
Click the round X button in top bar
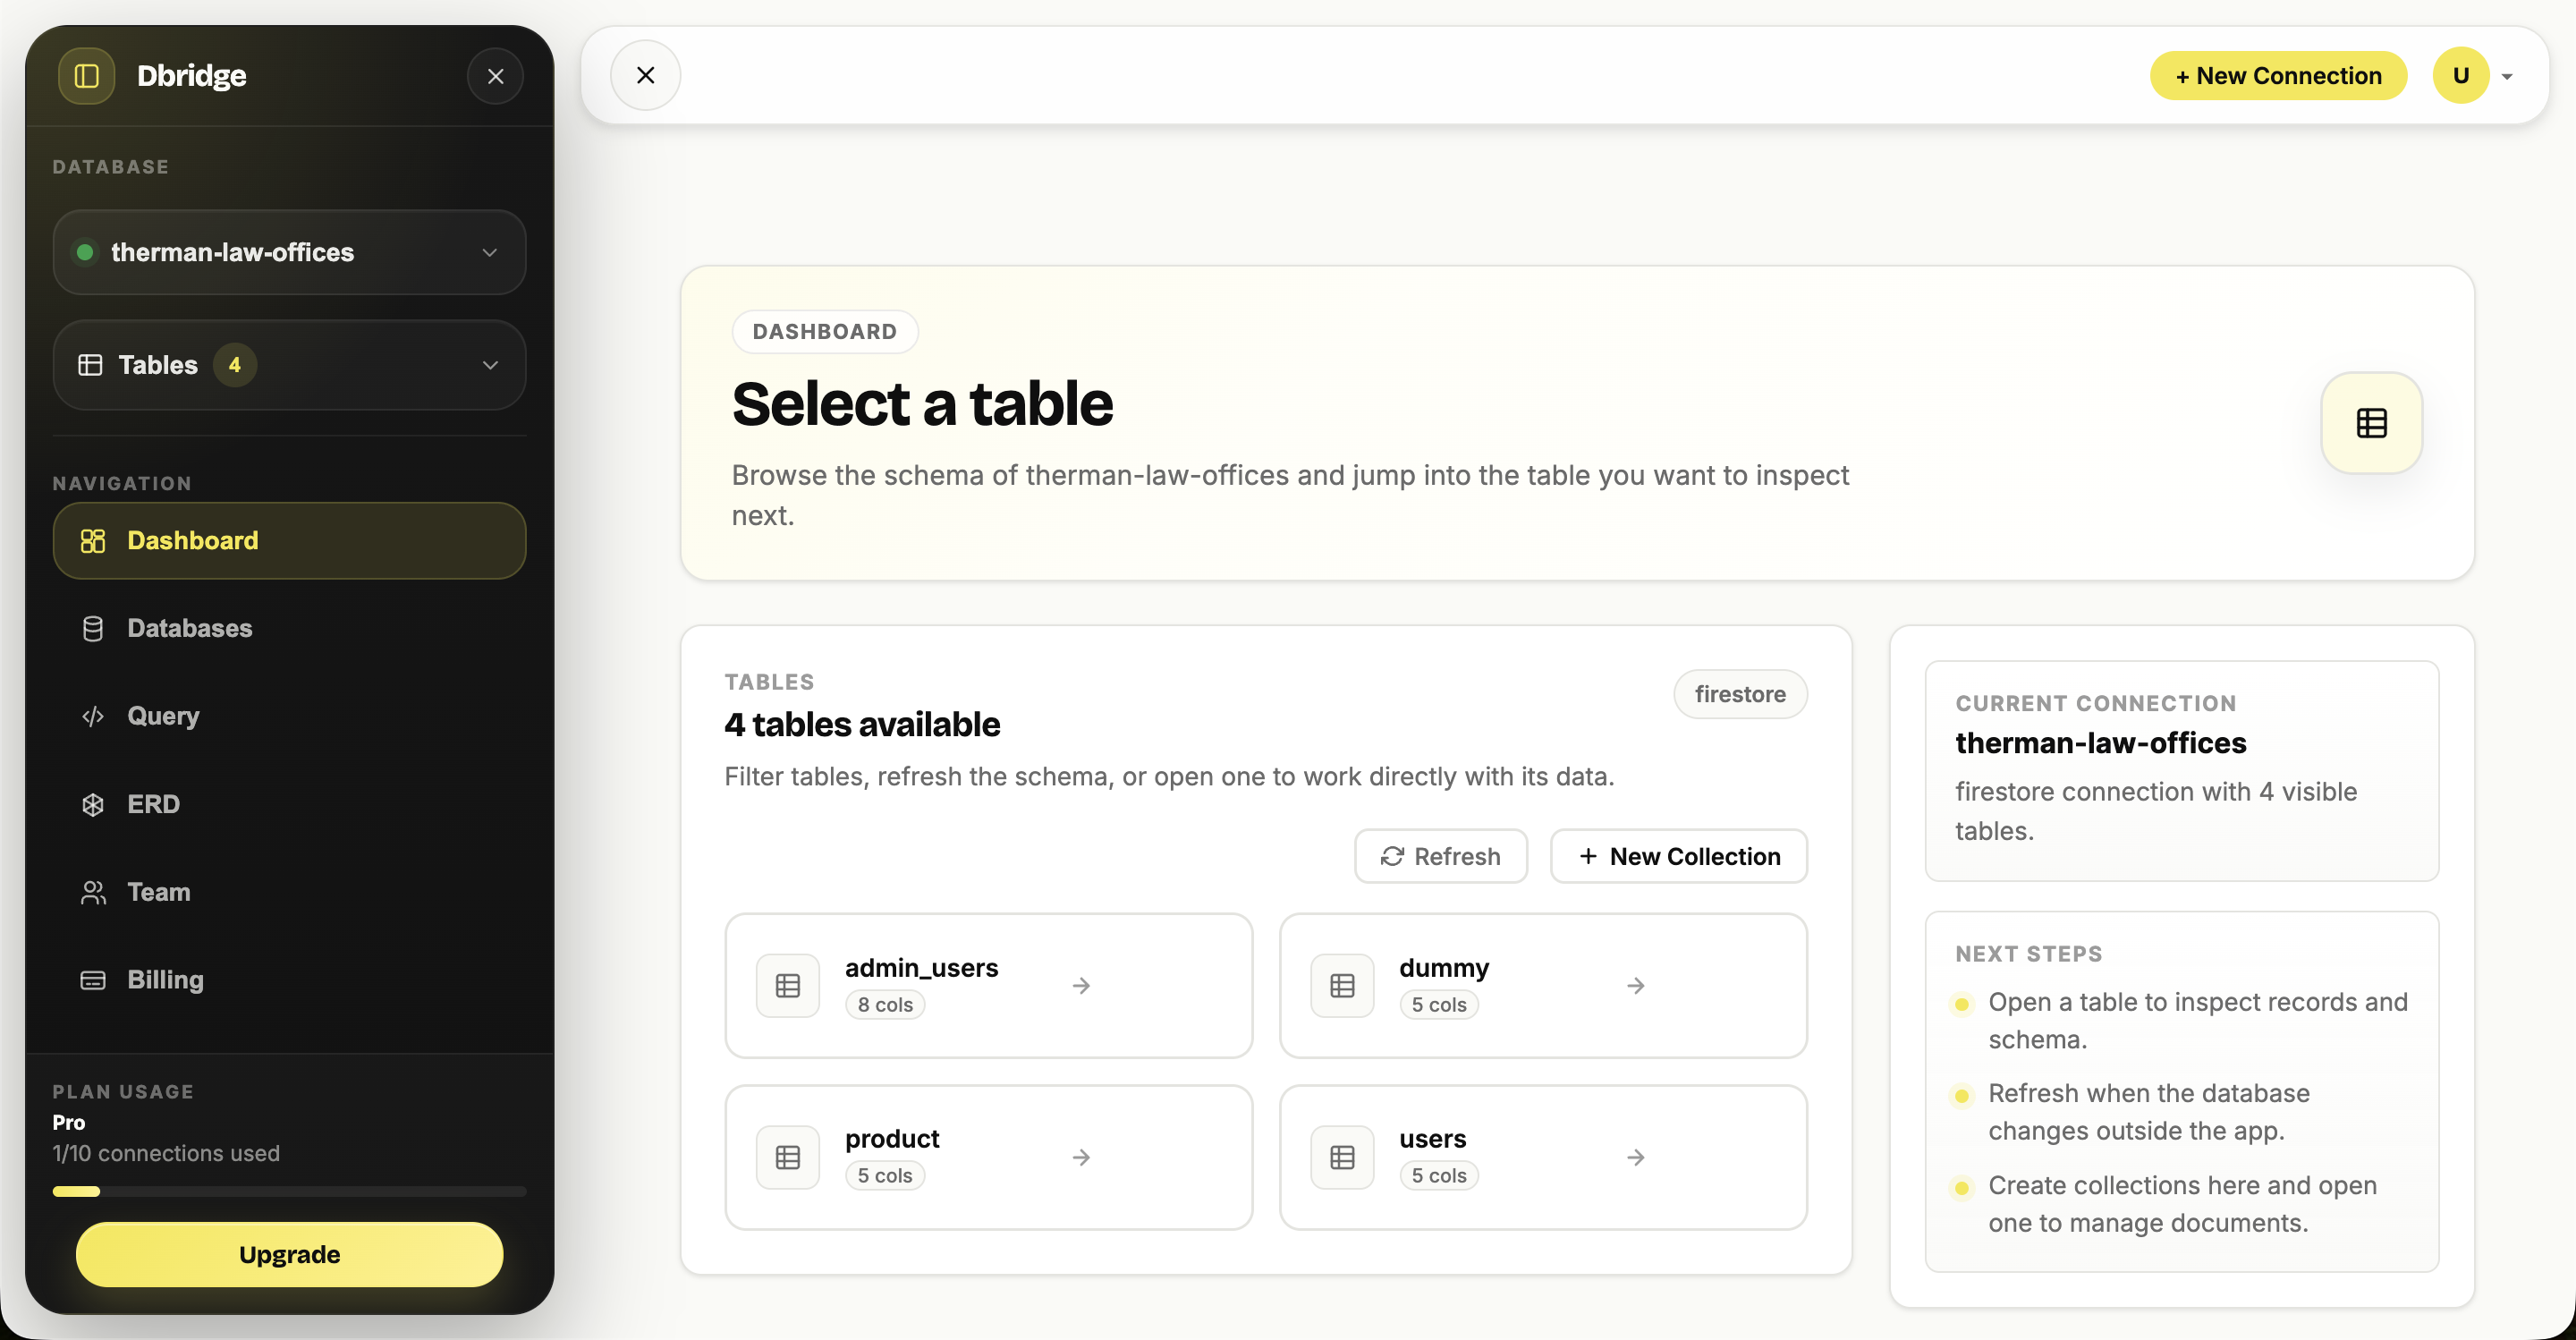tap(646, 76)
